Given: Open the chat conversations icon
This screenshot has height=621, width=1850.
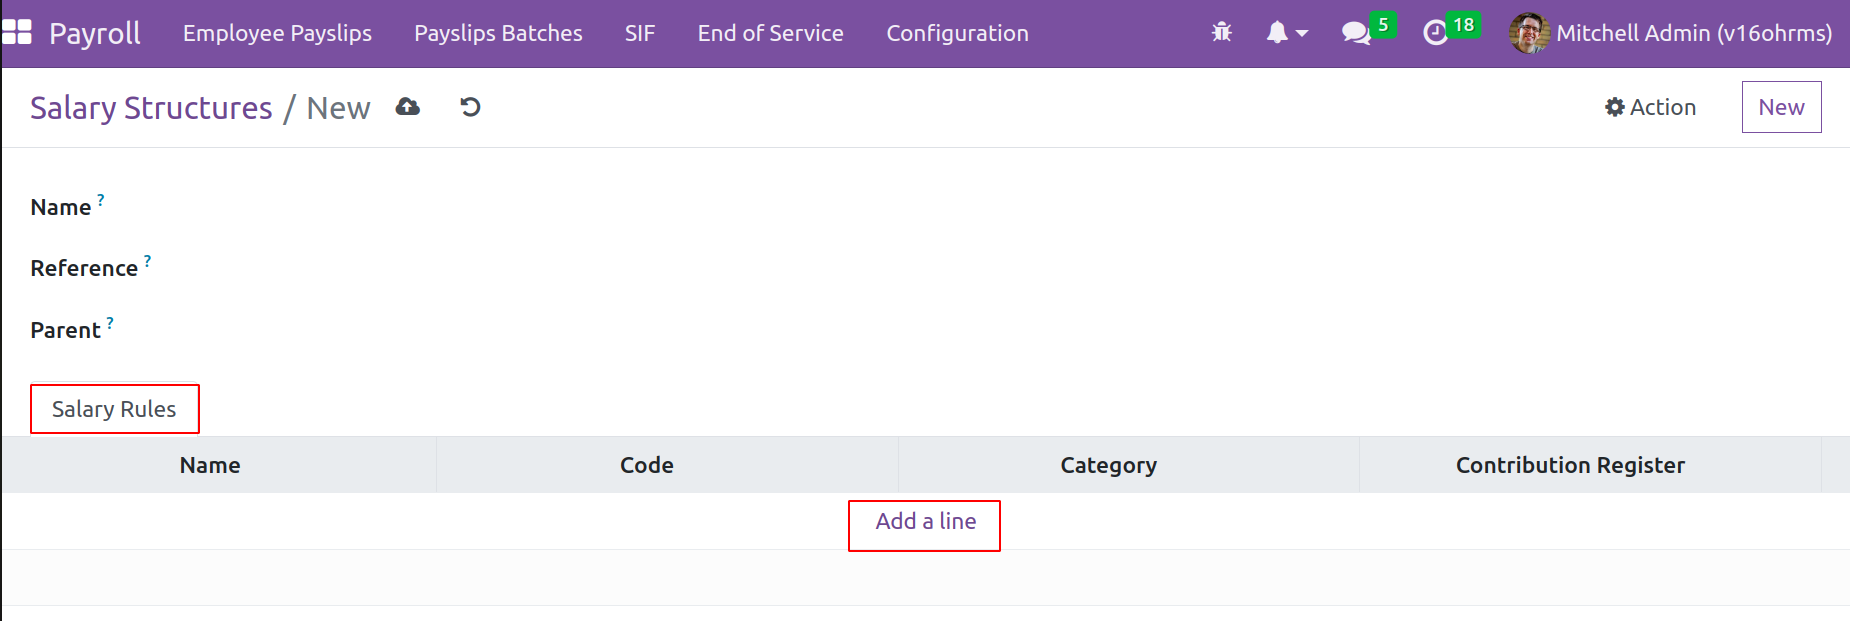Looking at the screenshot, I should pyautogui.click(x=1356, y=33).
